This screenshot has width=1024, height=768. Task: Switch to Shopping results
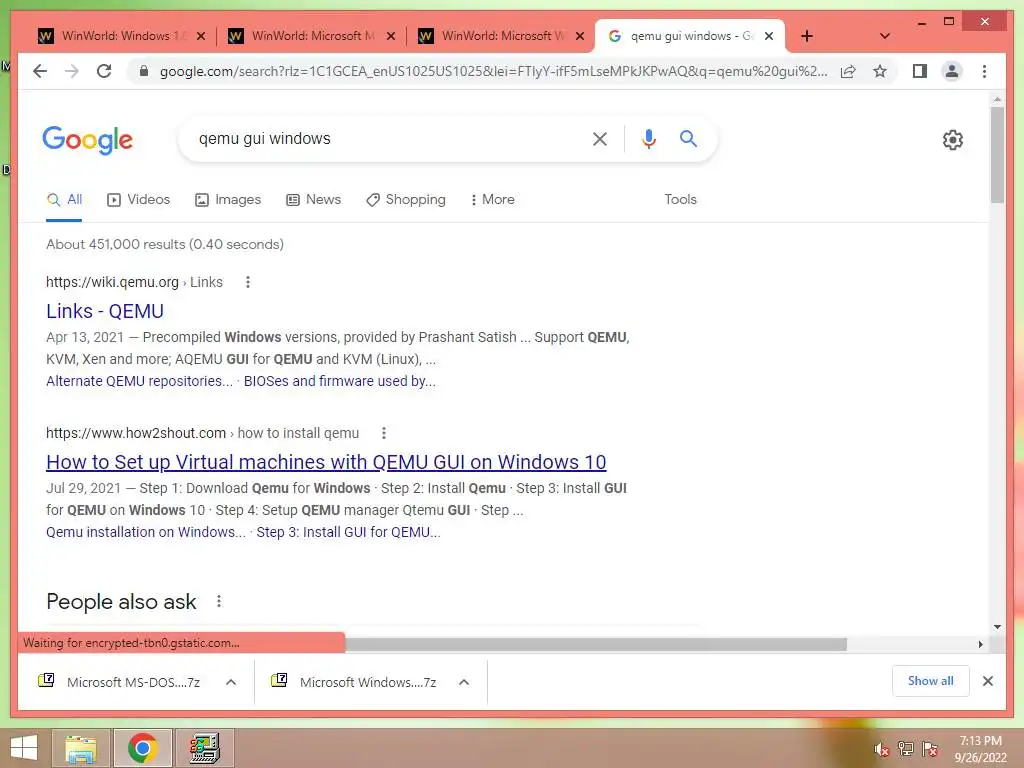[406, 200]
